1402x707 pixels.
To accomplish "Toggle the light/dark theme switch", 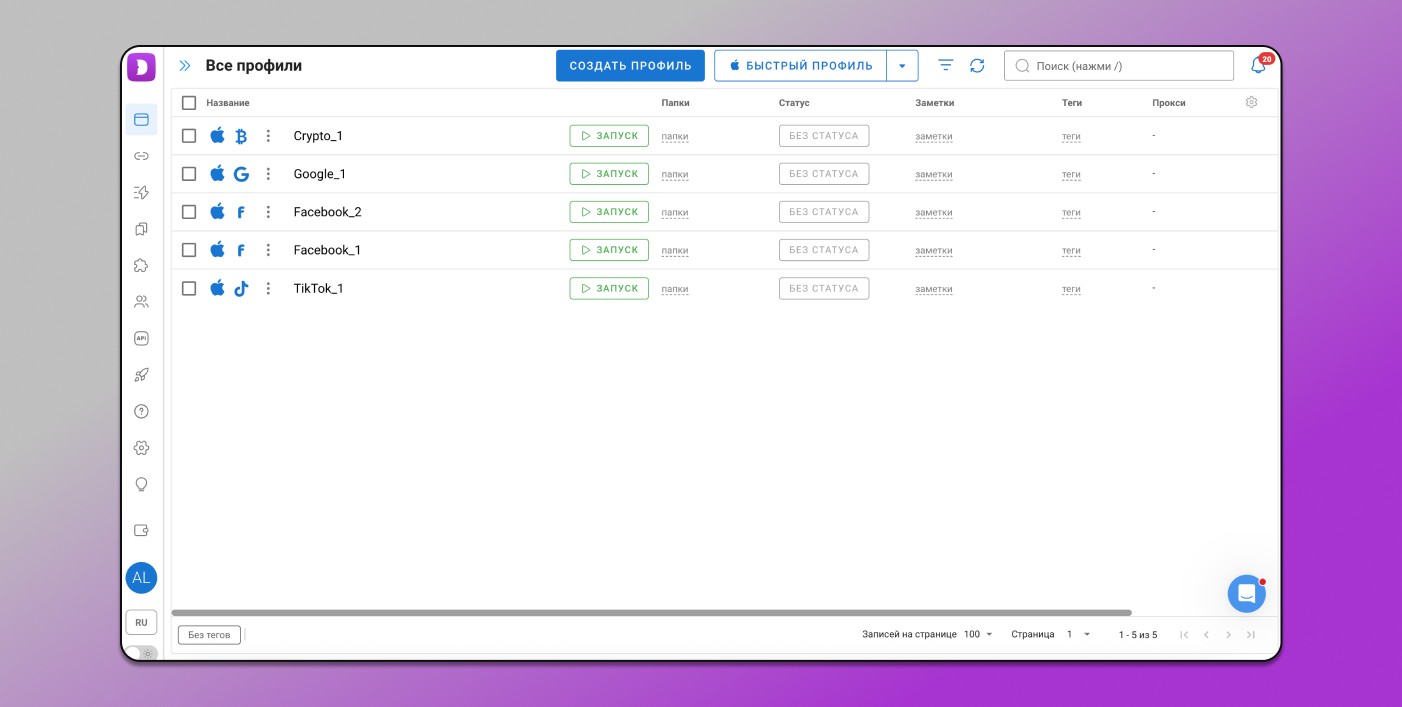I will click(140, 653).
